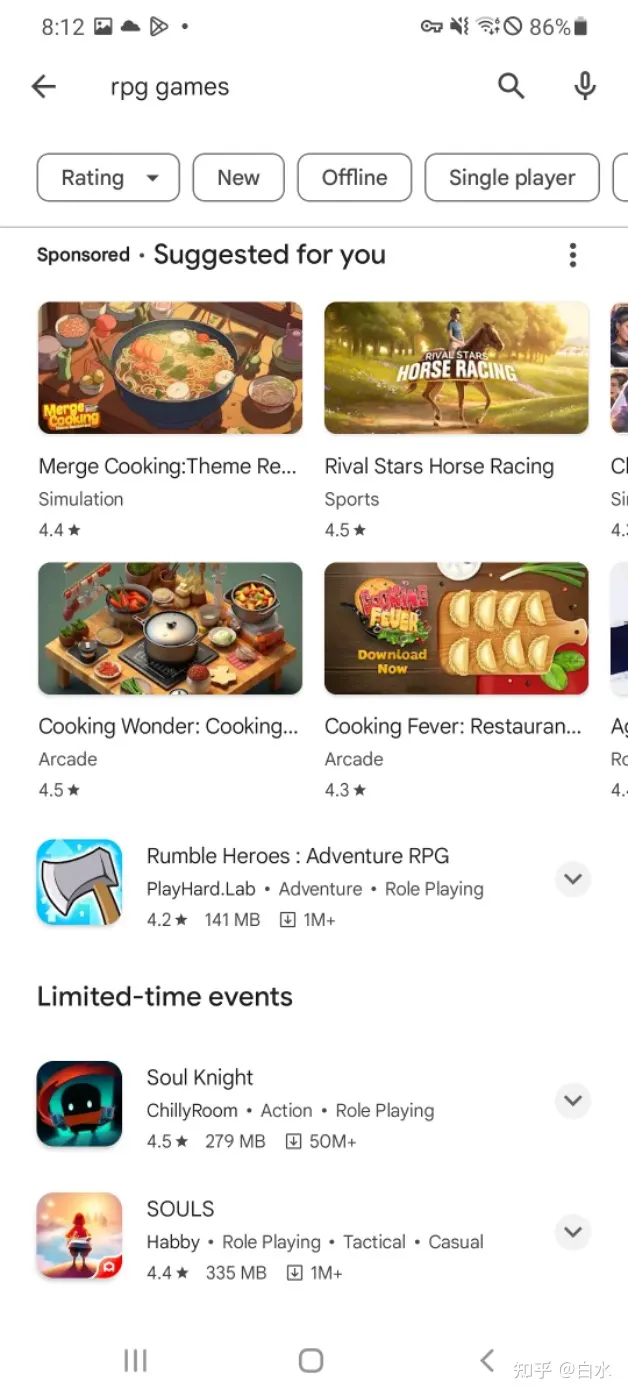Toggle the Offline filter chip
This screenshot has width=628, height=1396.
pos(355,178)
